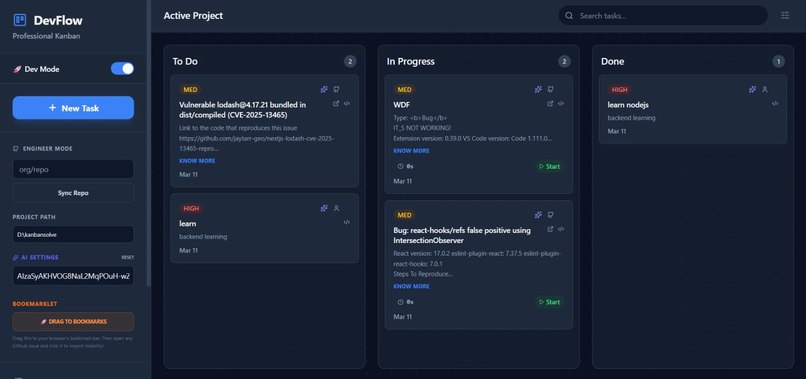Click the 'Mar 11' date on the 'learn nodejs' card
Viewport: 806px width, 379px height.
[x=617, y=131]
